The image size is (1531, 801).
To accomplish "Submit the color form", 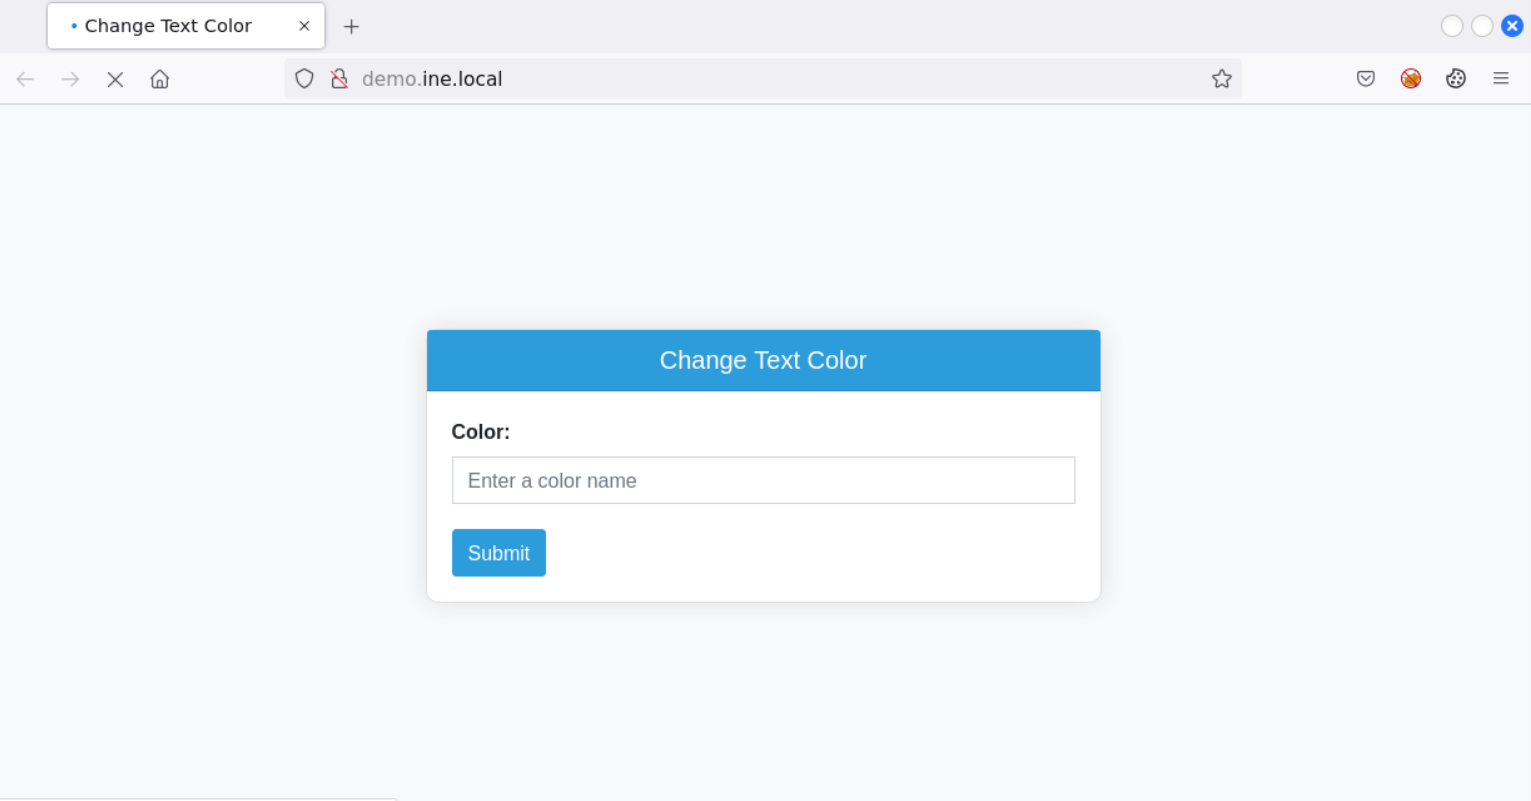I will 499,553.
